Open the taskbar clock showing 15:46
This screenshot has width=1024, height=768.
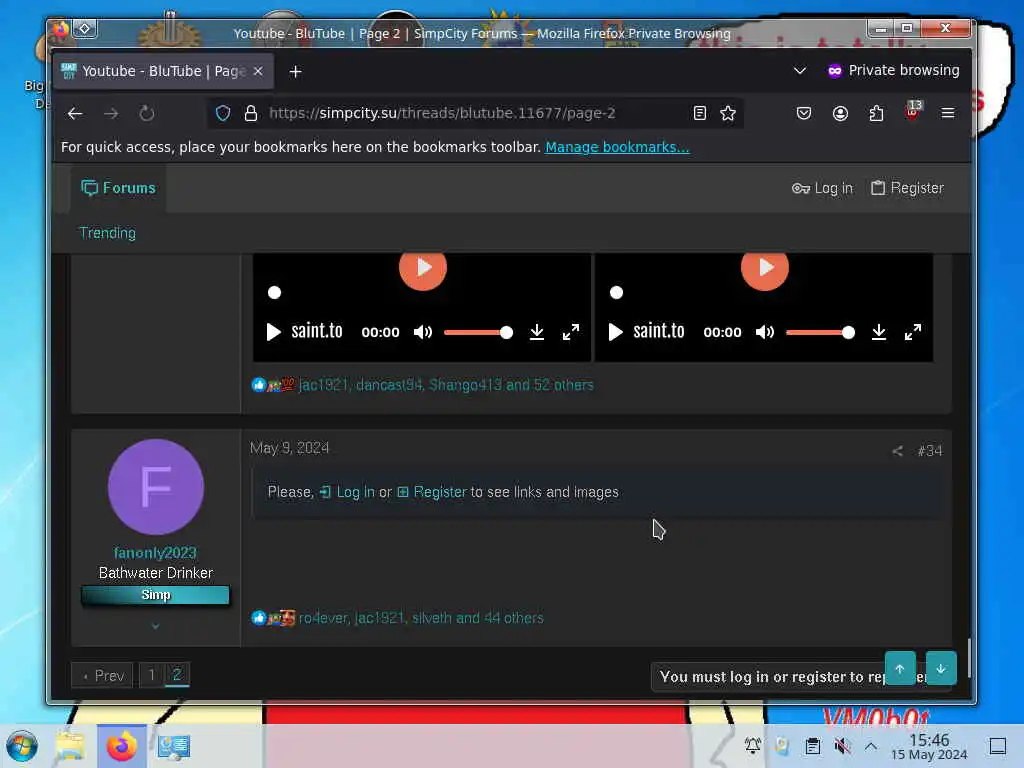pos(929,747)
